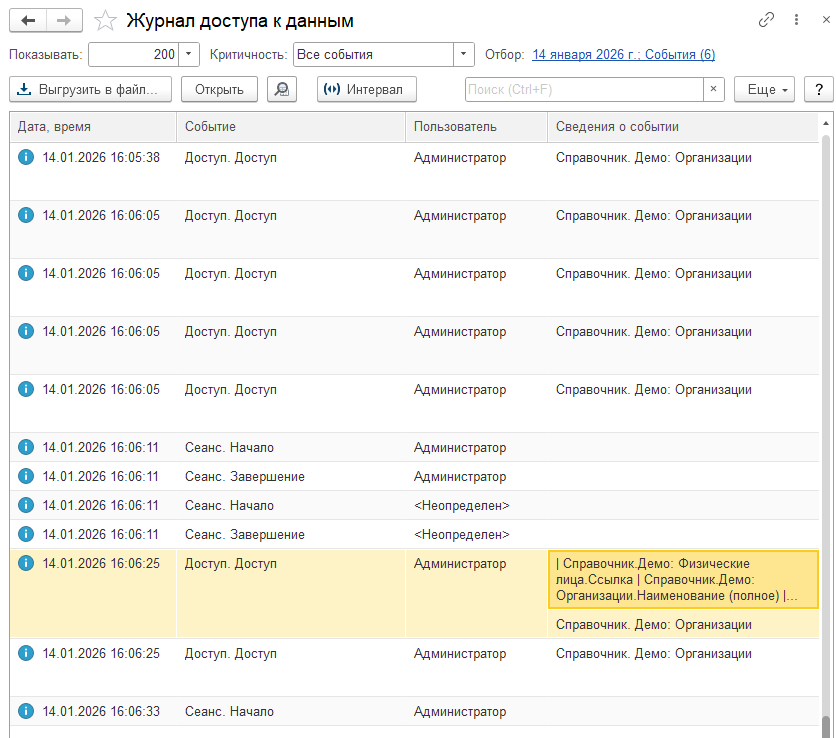Click the Выгрузить в файл button
Screen dimensions: 836x738
[x=90, y=89]
